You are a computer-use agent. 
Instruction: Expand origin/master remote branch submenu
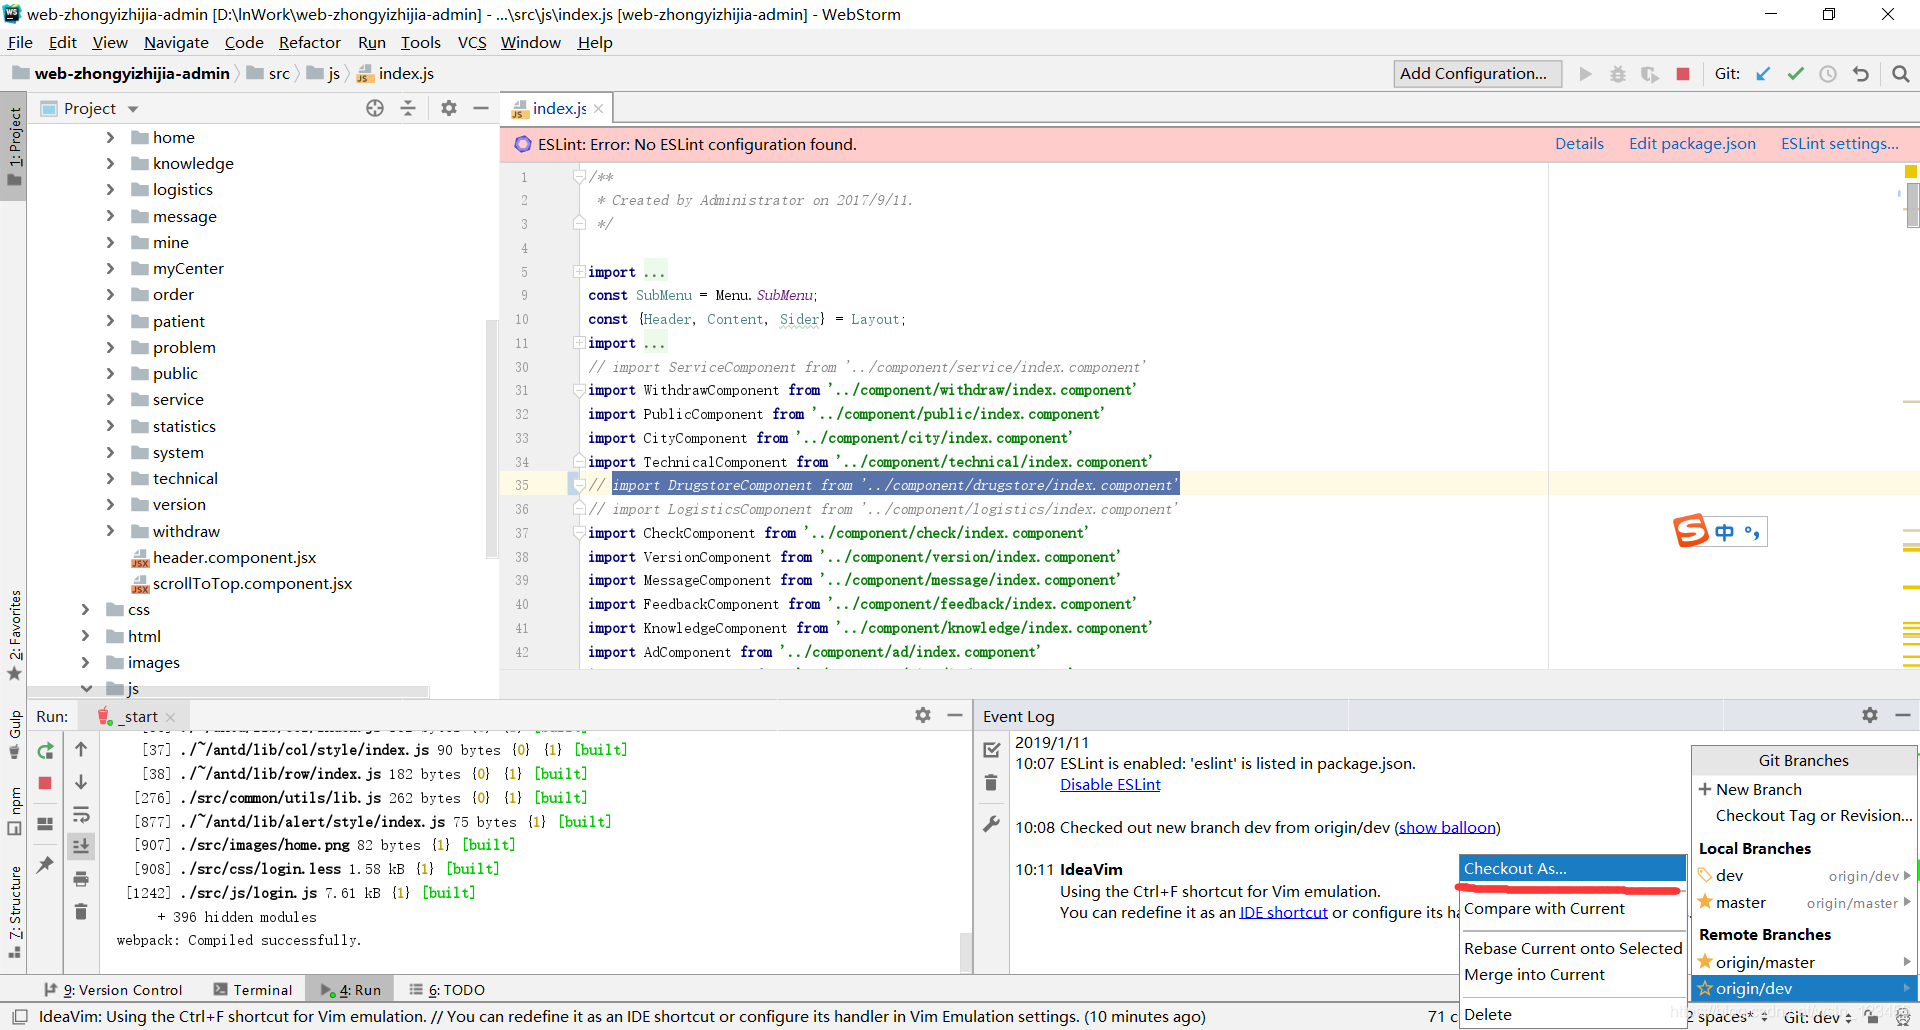1907,962
